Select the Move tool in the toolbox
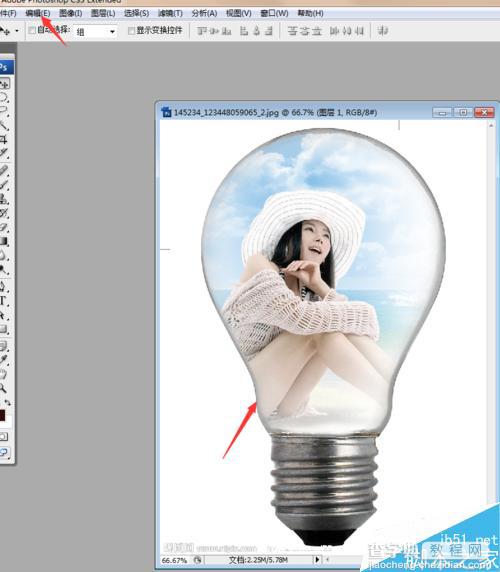500x572 pixels. [4, 84]
